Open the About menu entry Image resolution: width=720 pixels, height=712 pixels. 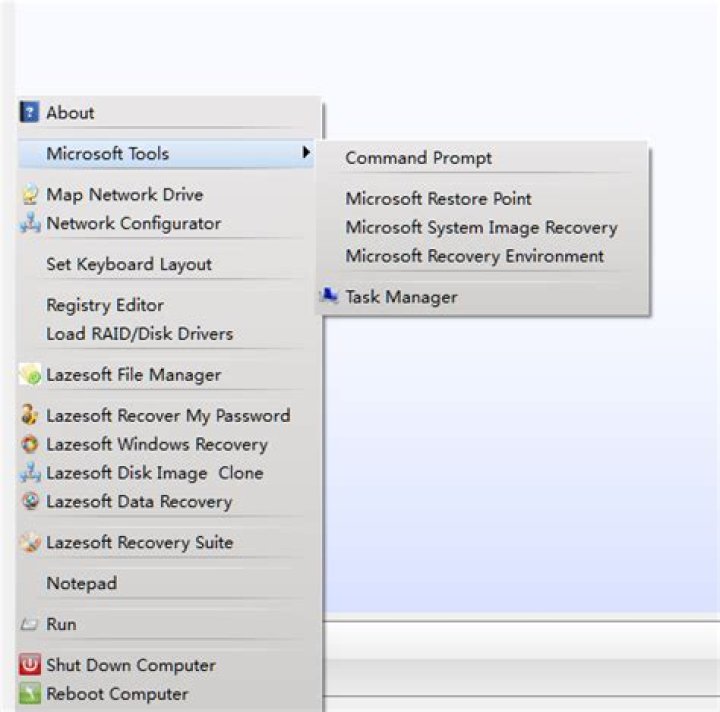coord(169,112)
